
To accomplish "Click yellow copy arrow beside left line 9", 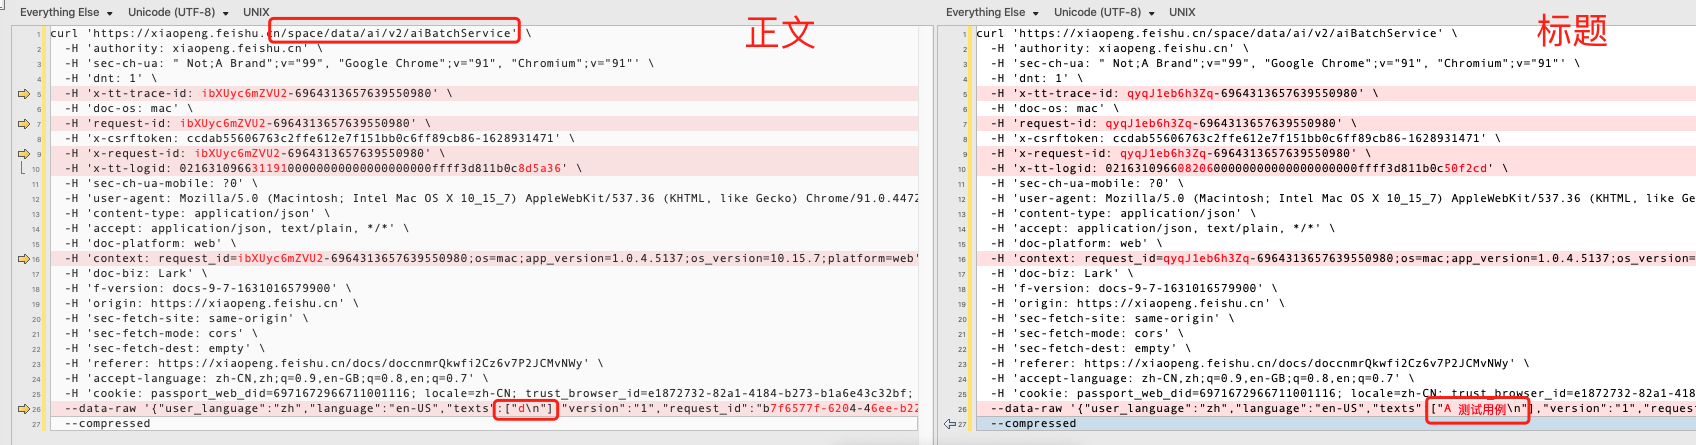I will pos(24,154).
